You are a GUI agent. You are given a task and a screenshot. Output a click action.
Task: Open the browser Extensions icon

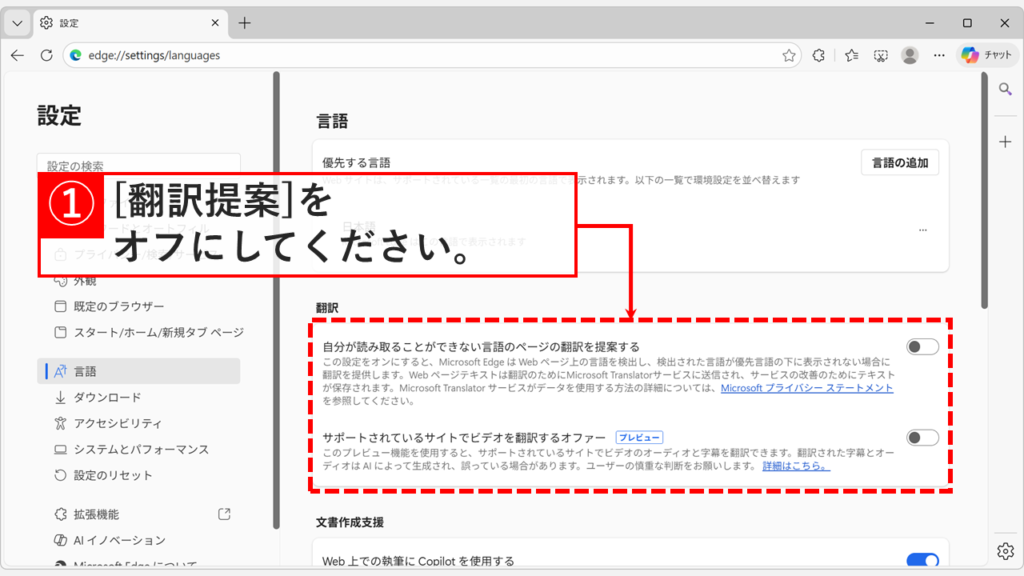[x=818, y=55]
